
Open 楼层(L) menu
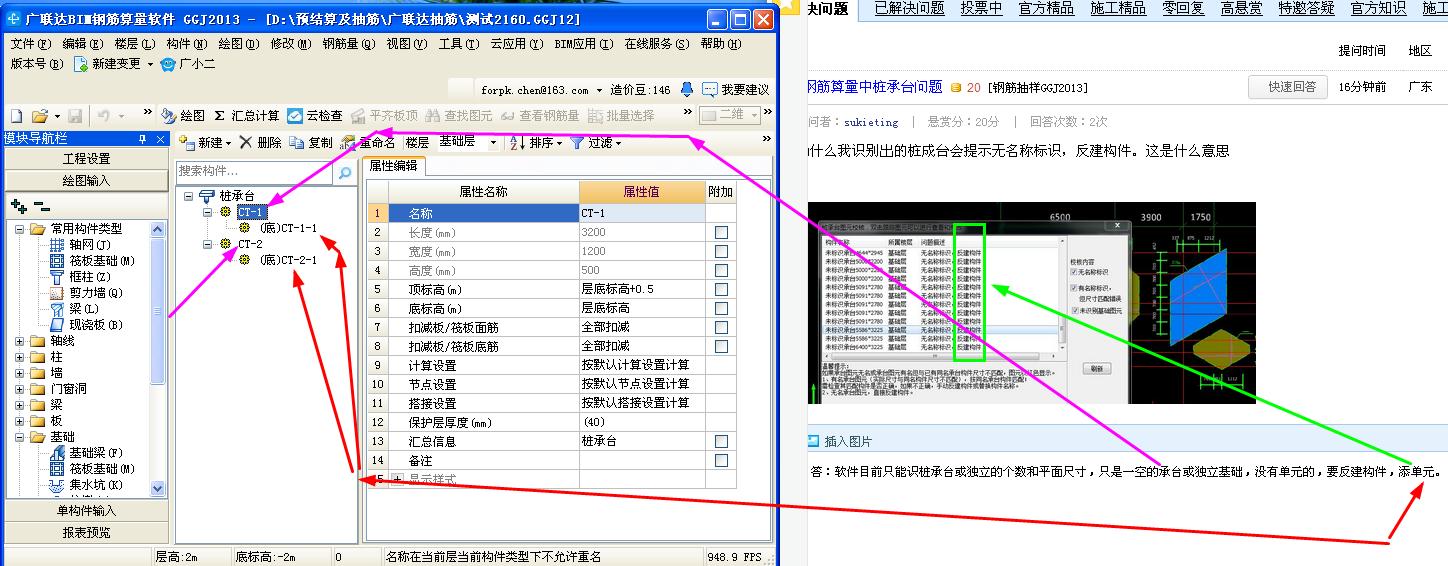pos(135,44)
